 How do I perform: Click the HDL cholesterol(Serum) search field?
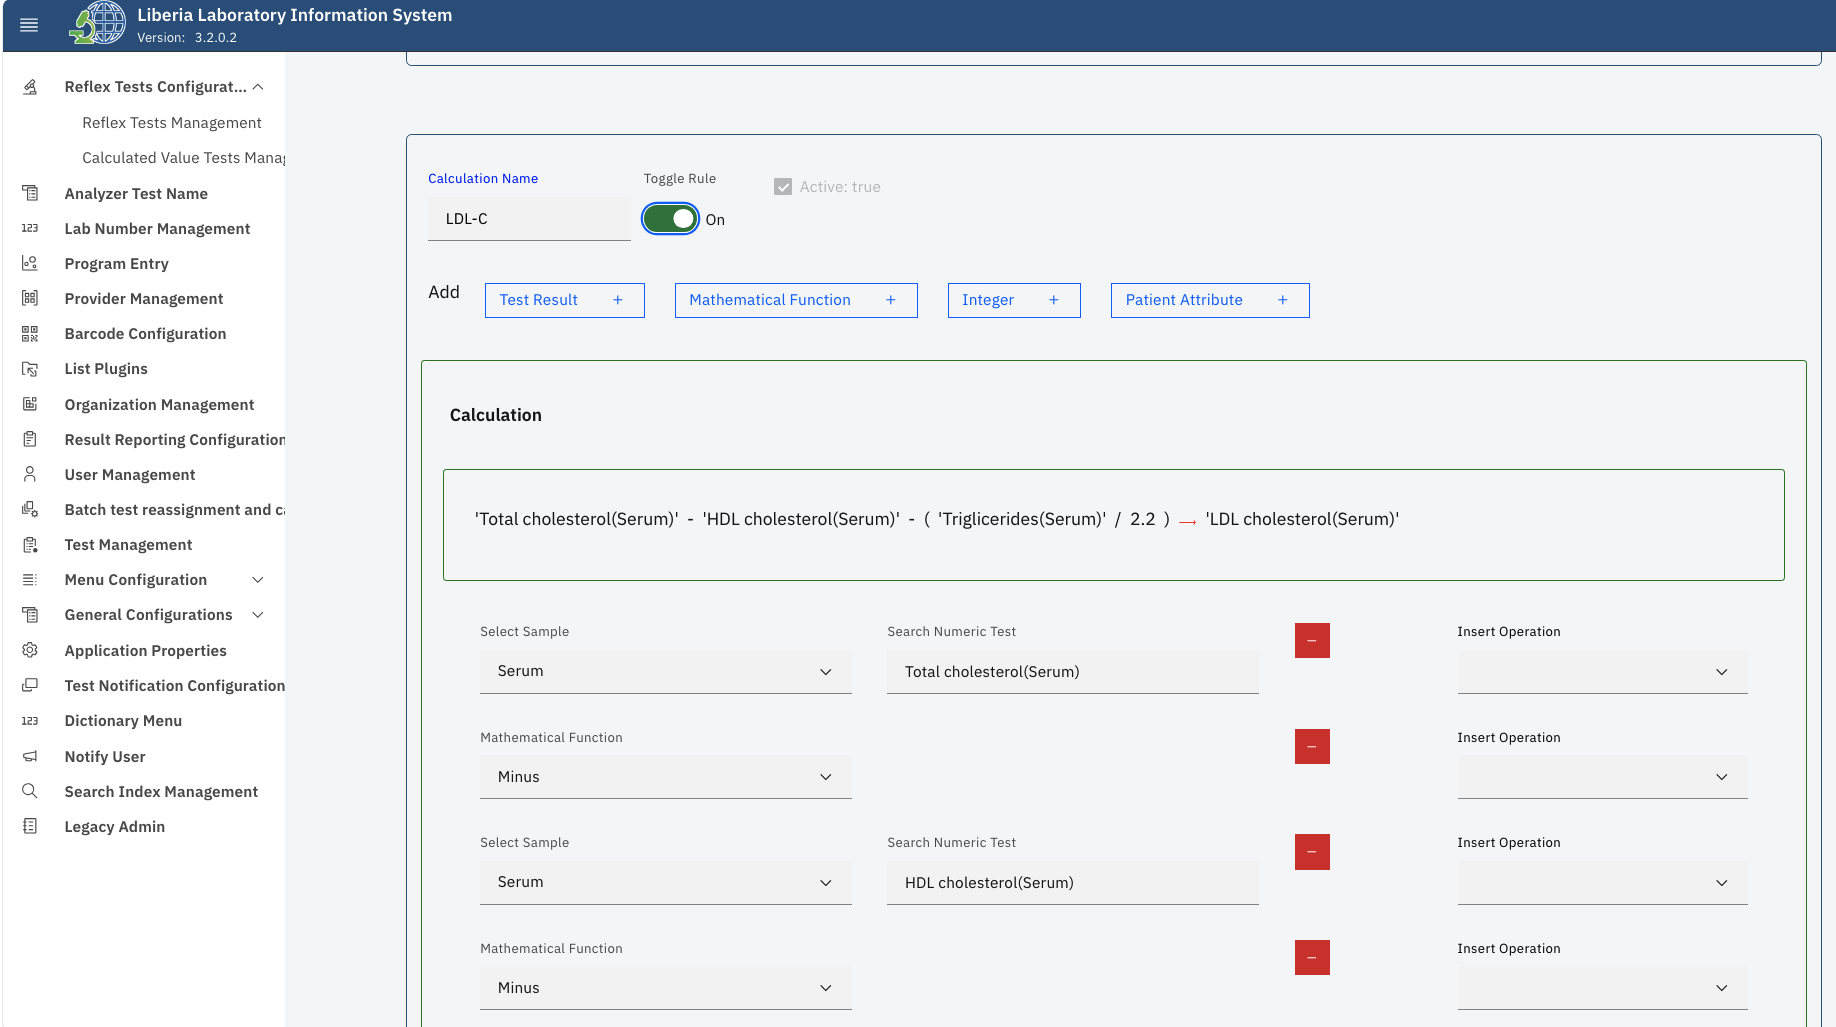1072,883
